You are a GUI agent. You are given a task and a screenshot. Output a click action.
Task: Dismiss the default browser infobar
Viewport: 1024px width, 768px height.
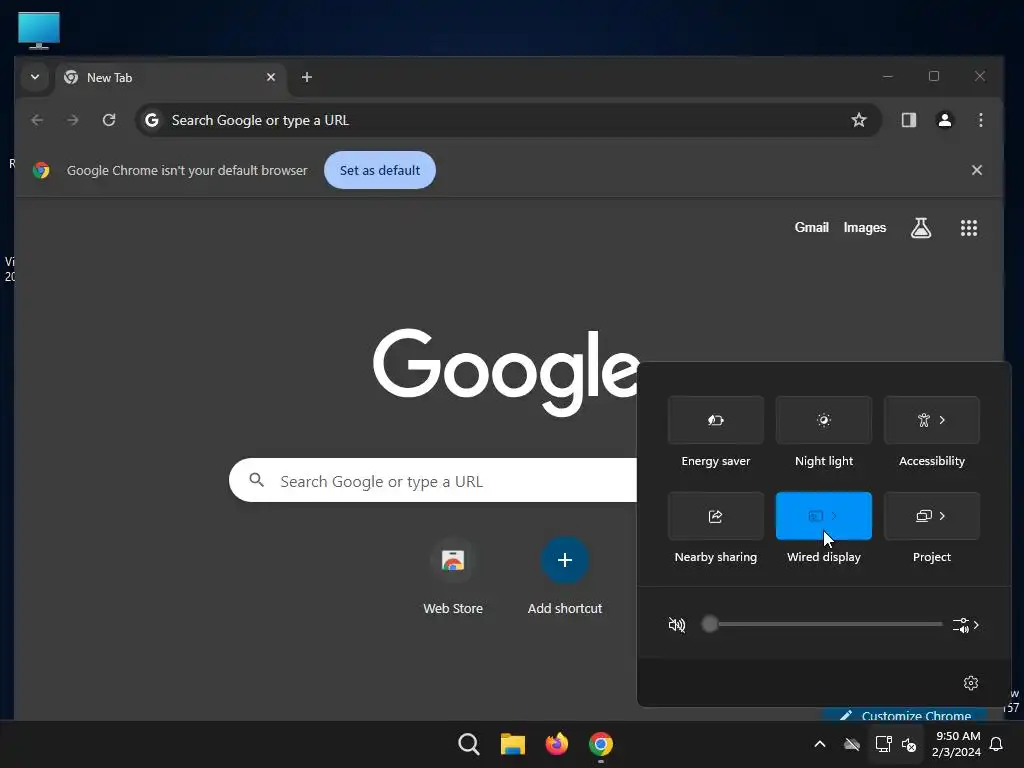976,170
